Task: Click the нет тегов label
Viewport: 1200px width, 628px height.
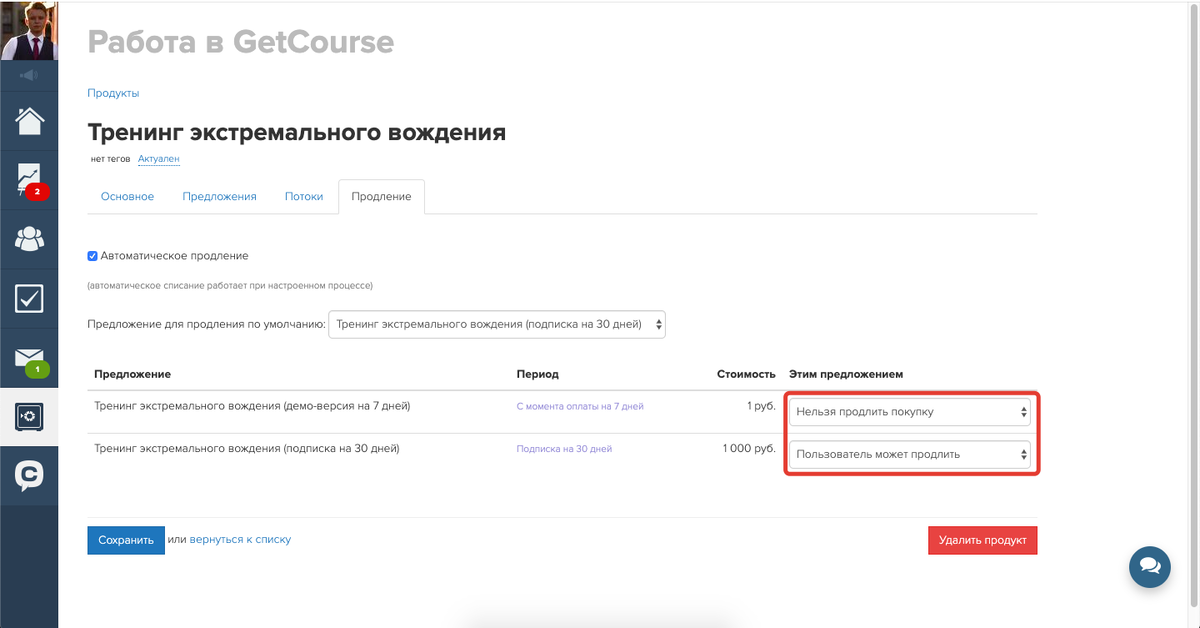Action: tap(110, 158)
